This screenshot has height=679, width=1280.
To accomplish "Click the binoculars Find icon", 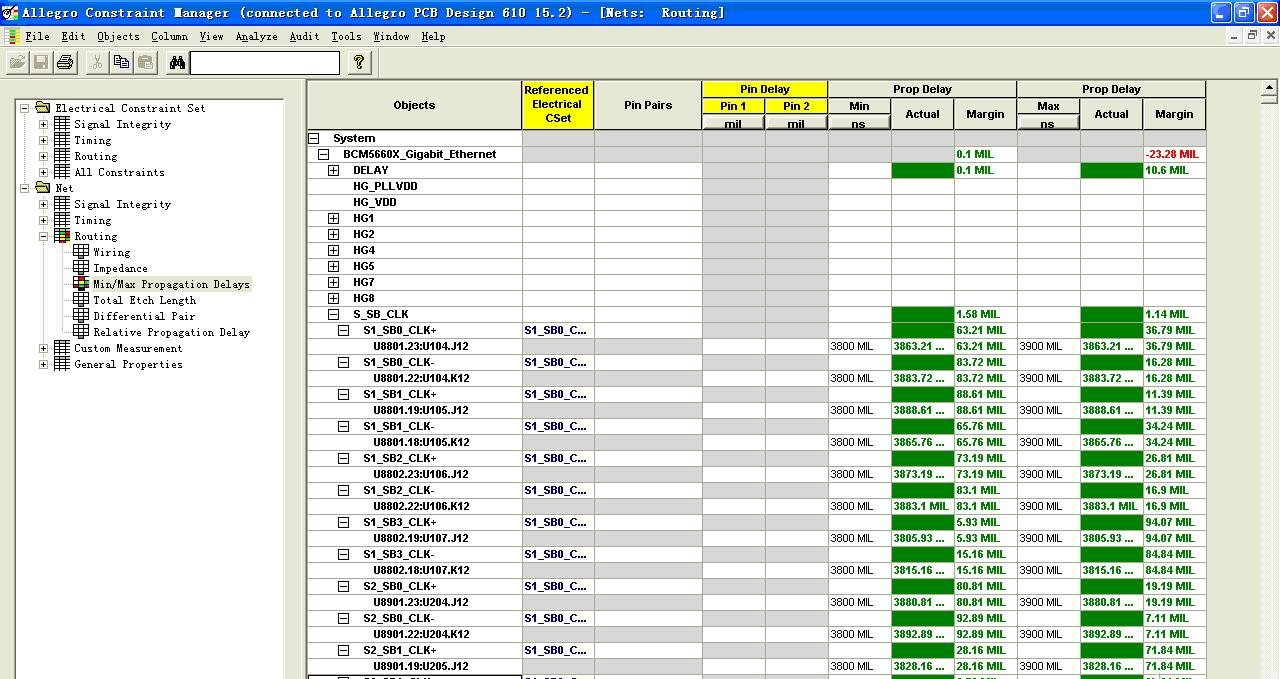I will pyautogui.click(x=177, y=63).
